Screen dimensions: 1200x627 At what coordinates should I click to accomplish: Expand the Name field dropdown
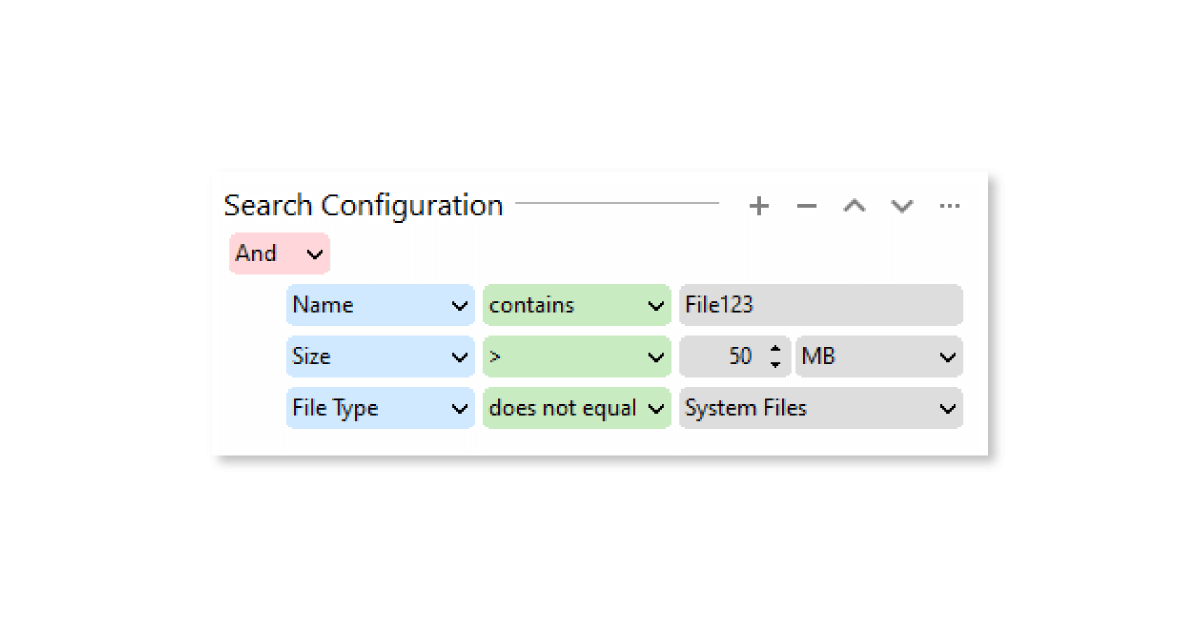point(380,305)
